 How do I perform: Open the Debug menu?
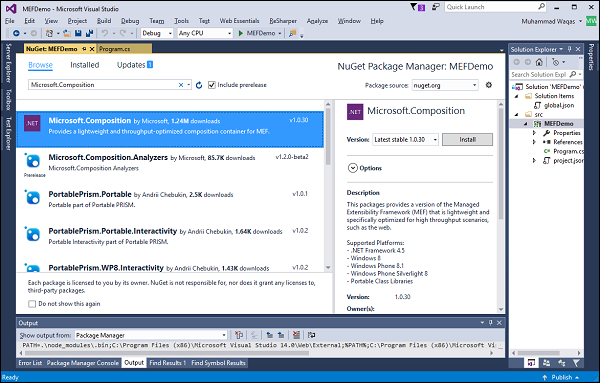(x=130, y=21)
